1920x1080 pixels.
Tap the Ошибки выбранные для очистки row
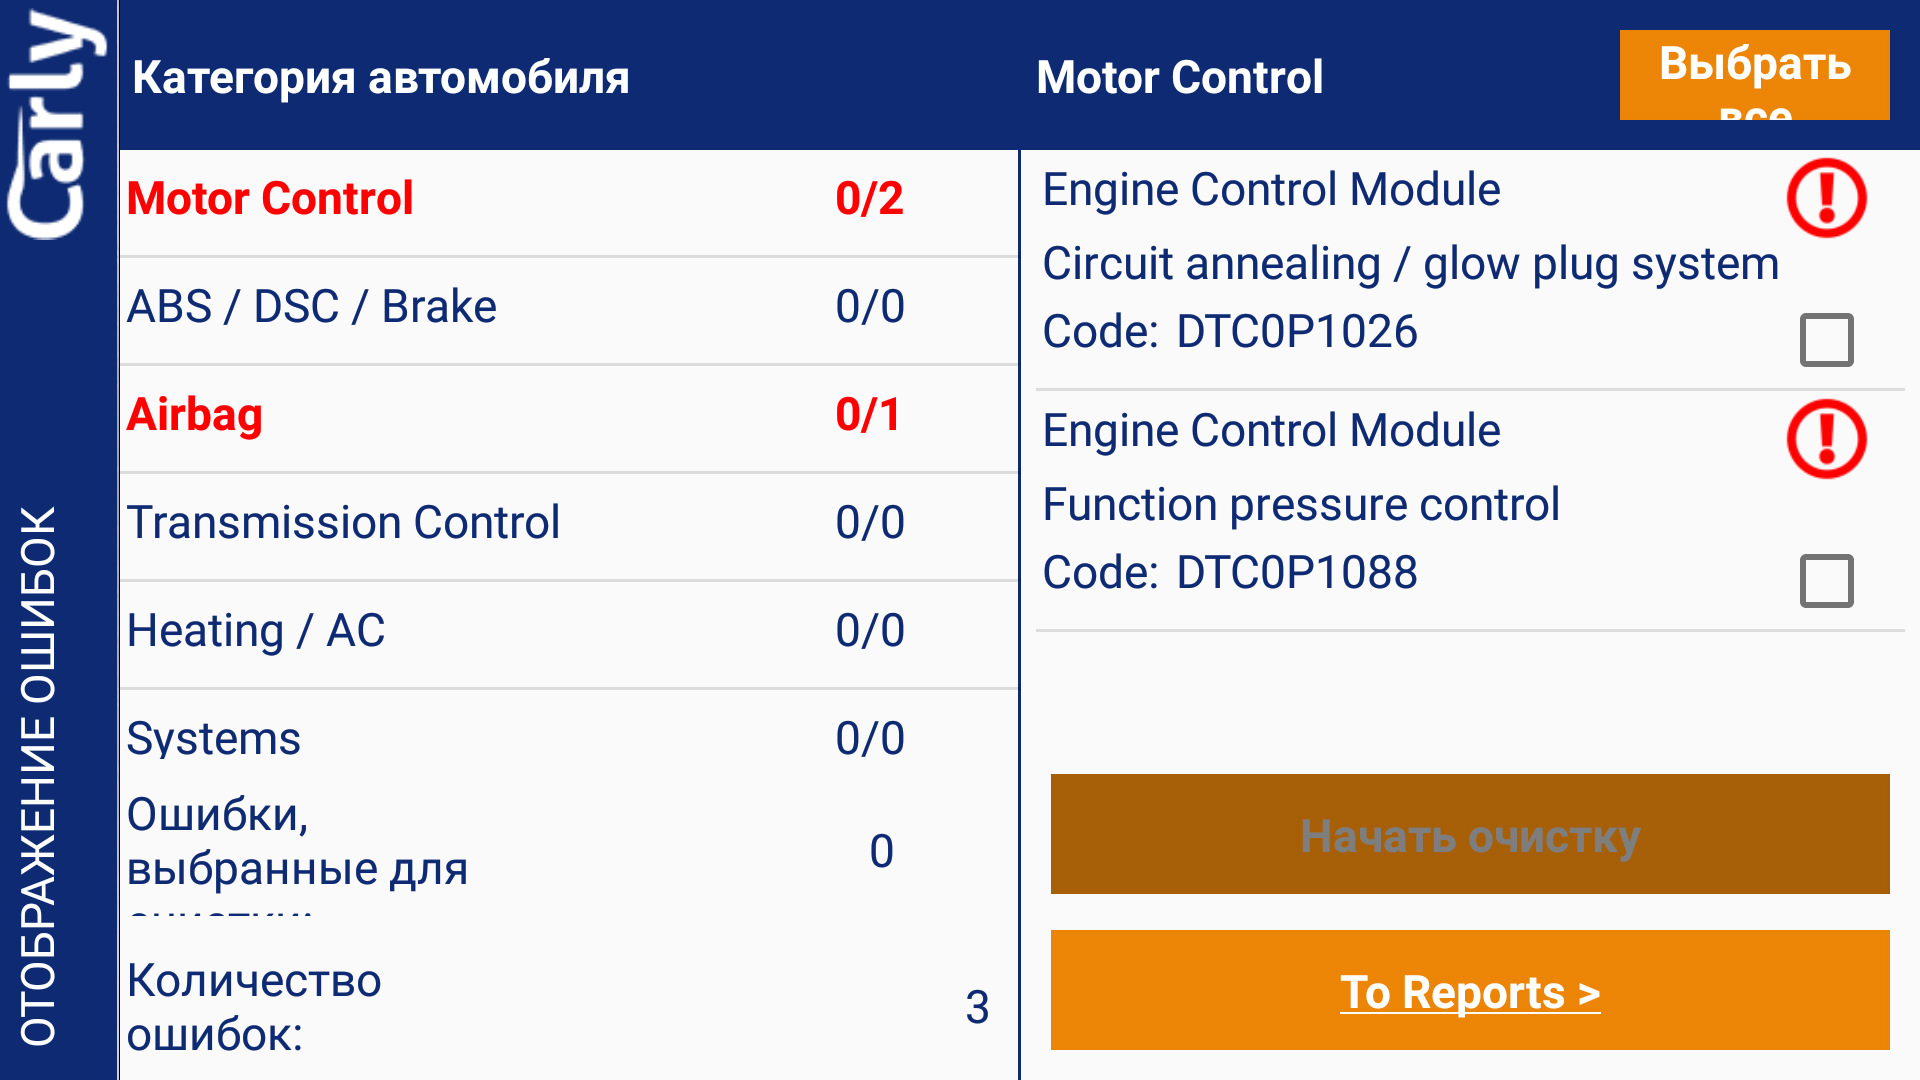click(x=569, y=852)
